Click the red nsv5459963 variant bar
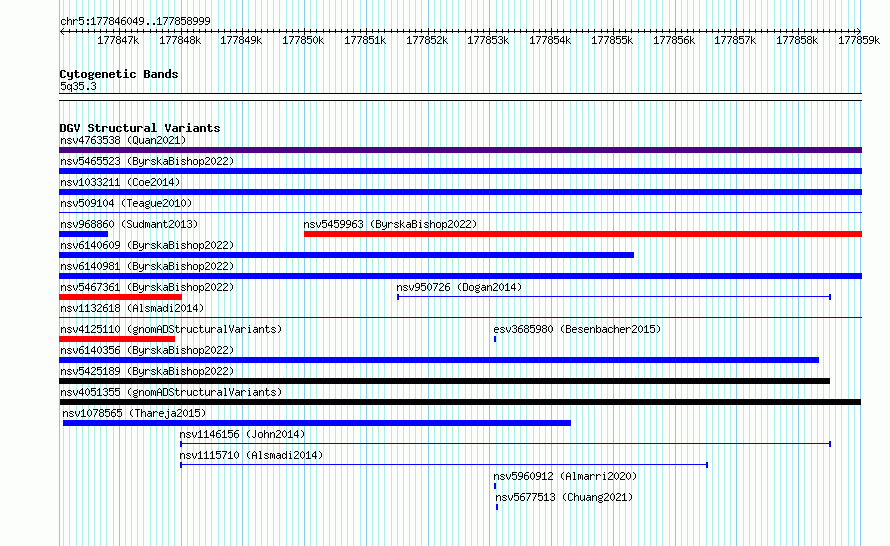This screenshot has width=890, height=546. pos(583,234)
